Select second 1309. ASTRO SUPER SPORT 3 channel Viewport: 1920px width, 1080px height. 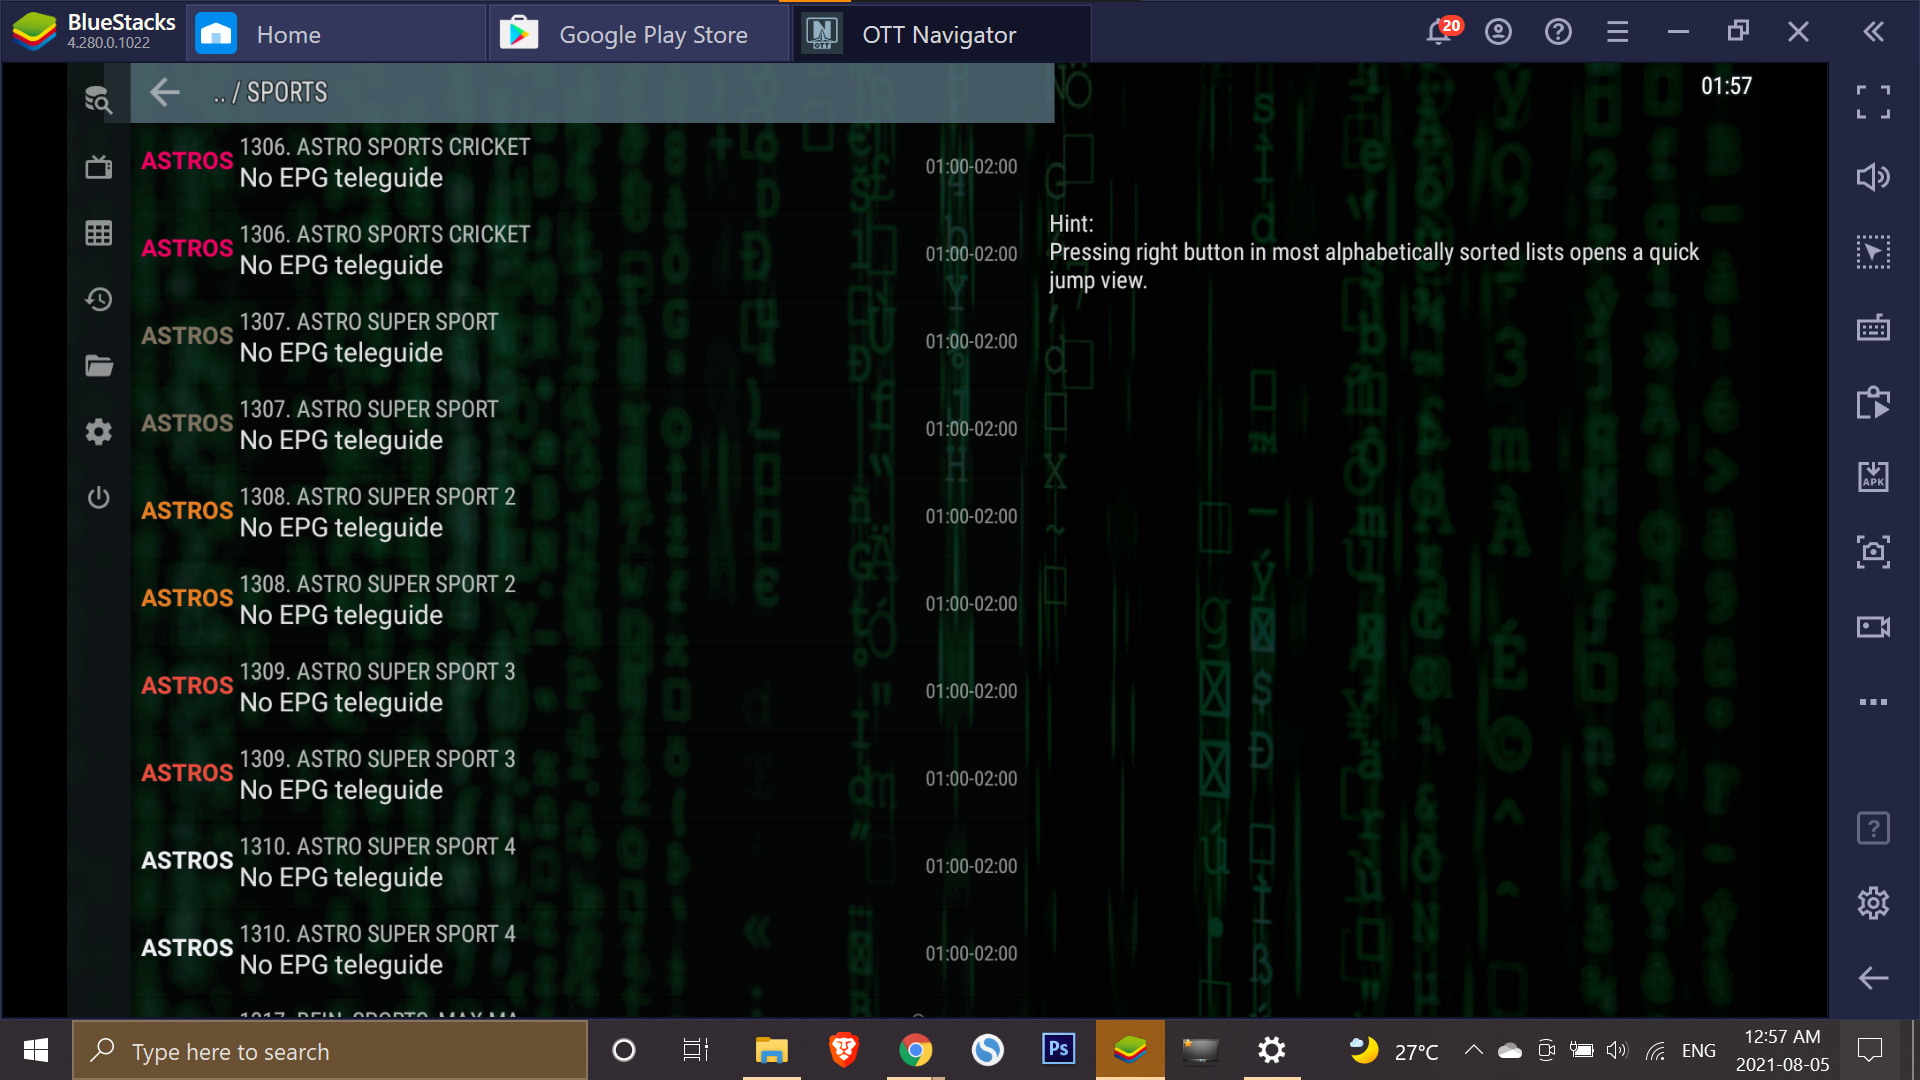point(579,778)
